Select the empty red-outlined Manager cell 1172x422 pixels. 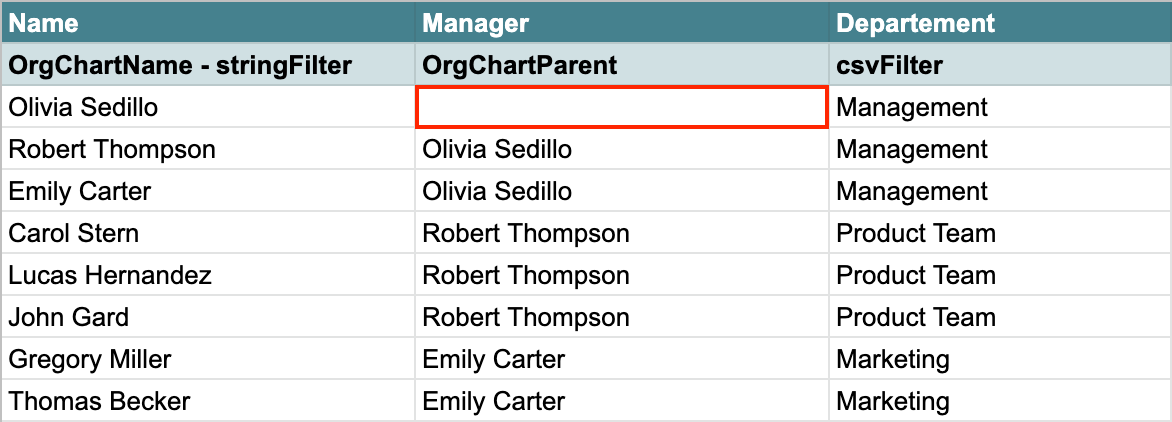tap(621, 107)
